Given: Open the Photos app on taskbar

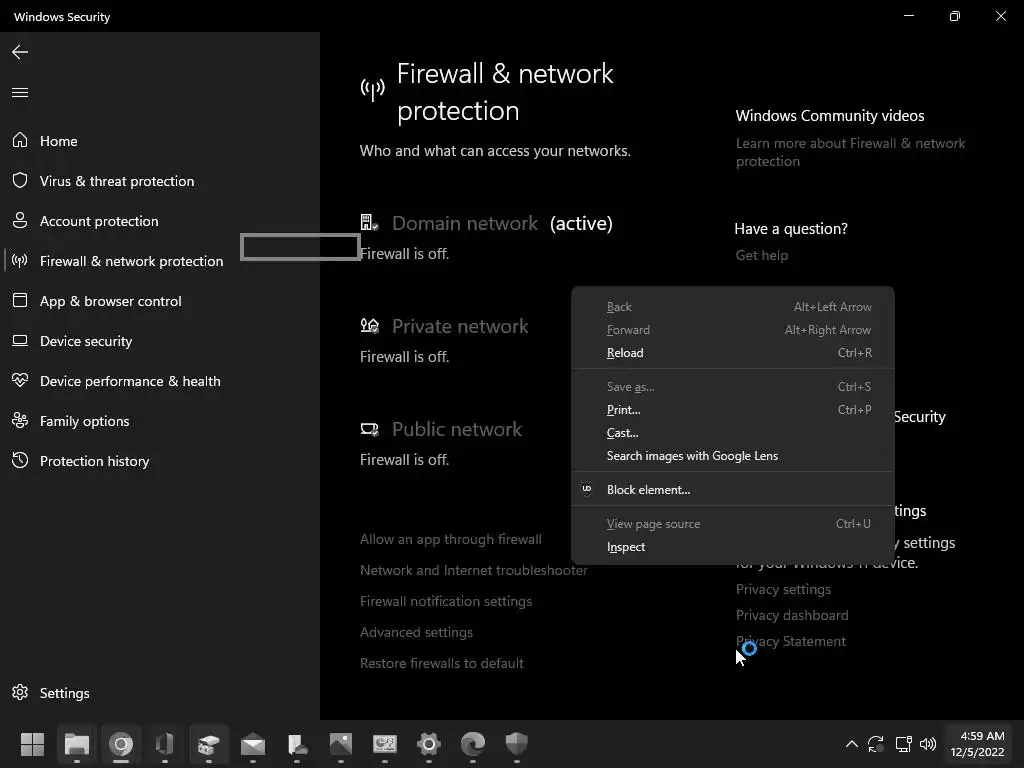Looking at the screenshot, I should [341, 744].
